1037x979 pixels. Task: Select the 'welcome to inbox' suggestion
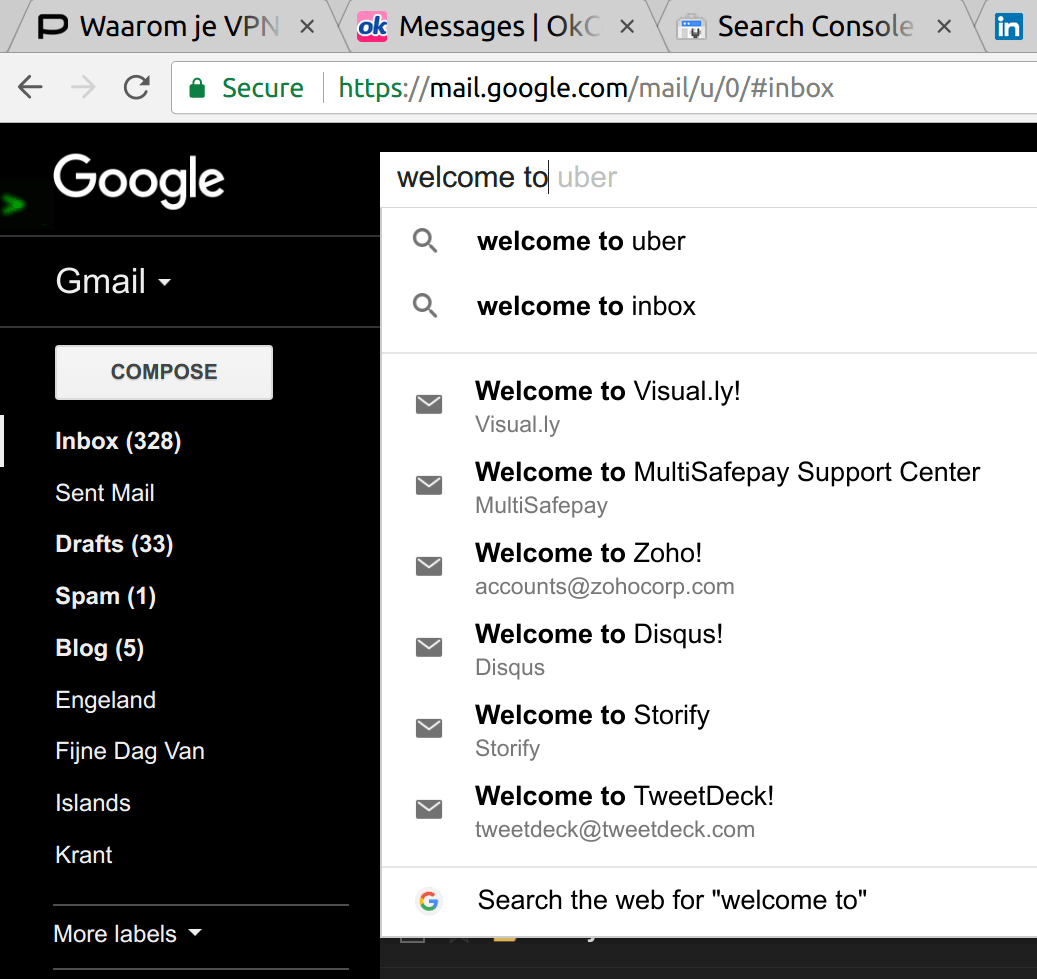click(x=709, y=306)
